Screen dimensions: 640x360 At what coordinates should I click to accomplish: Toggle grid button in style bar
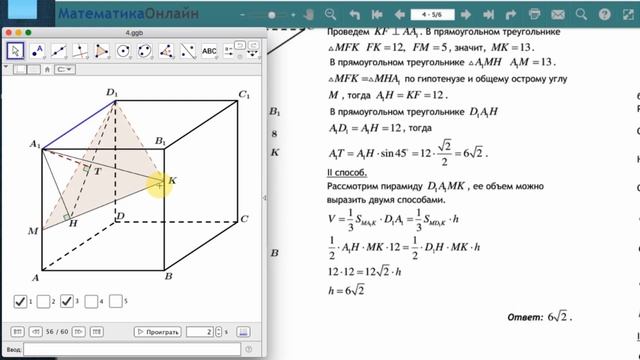tap(34, 69)
